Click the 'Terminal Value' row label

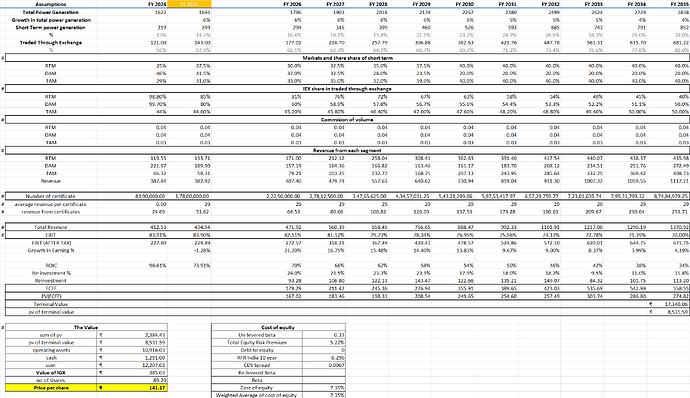click(51, 304)
